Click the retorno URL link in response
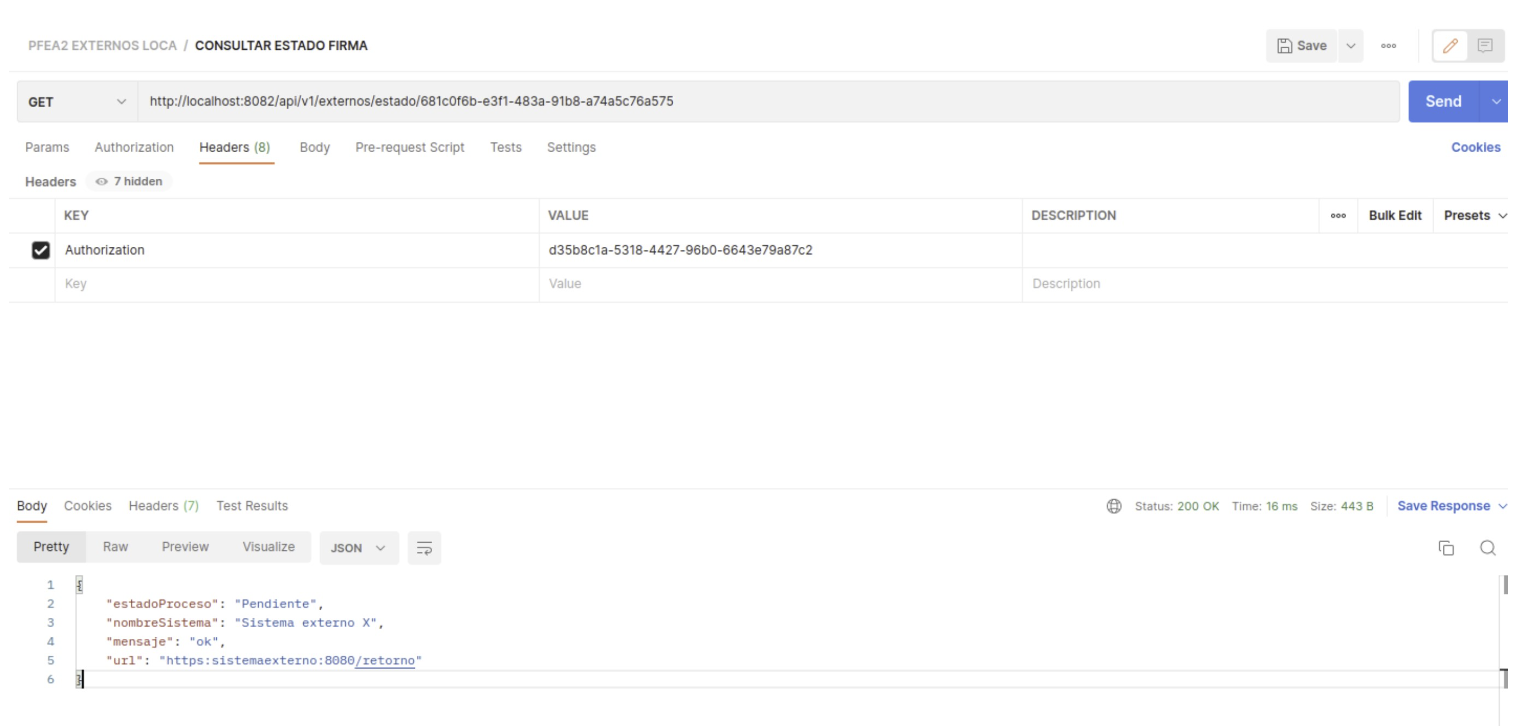Image resolution: width=1526 pixels, height=726 pixels. click(x=383, y=660)
